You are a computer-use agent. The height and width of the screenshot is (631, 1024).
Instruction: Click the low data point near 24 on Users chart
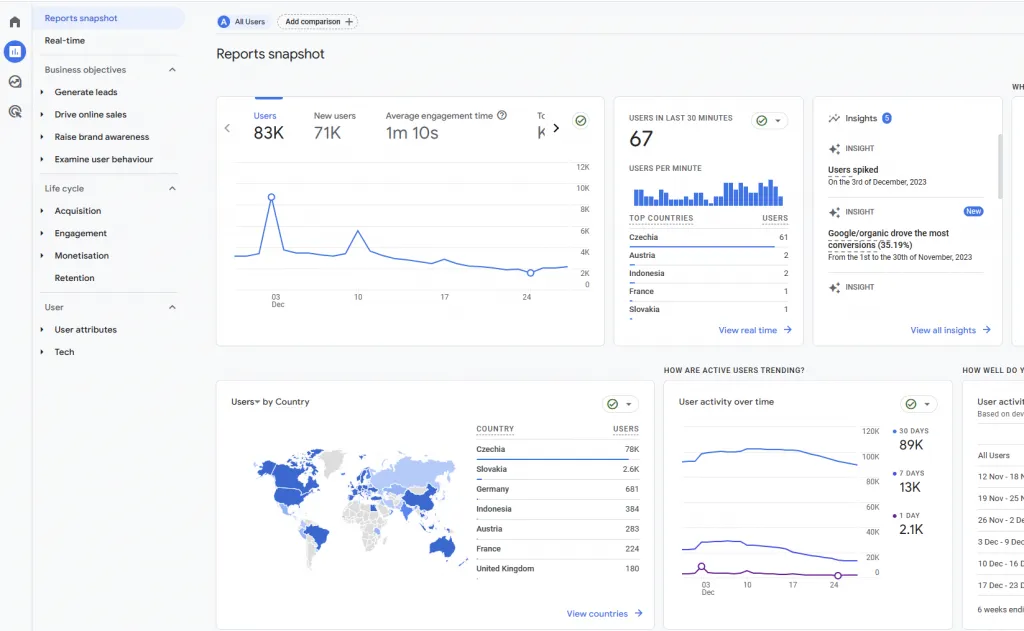(530, 273)
